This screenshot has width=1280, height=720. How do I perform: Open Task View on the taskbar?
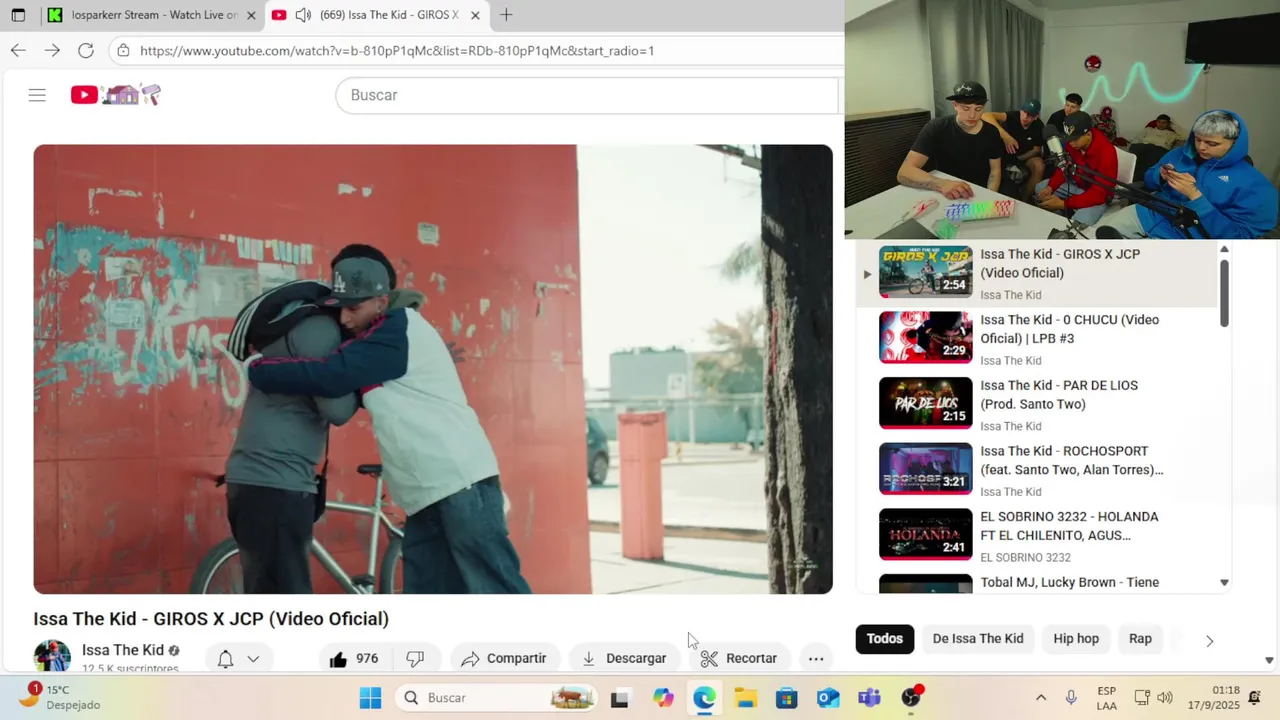pos(620,698)
